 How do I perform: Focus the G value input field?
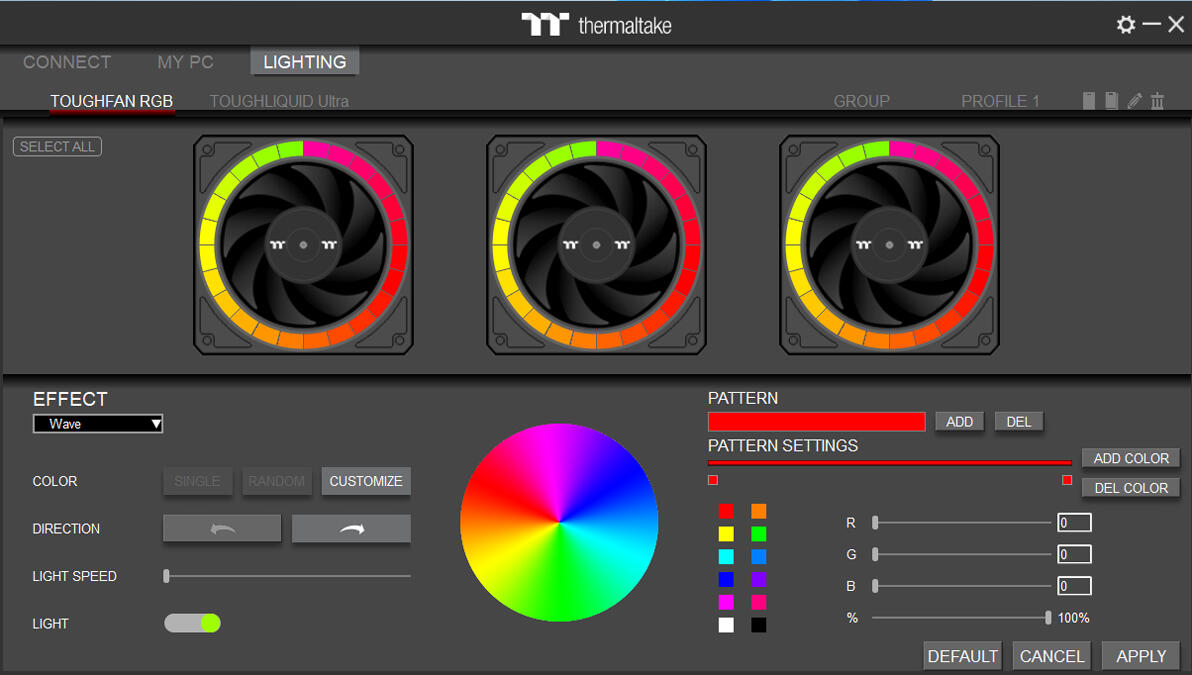click(x=1074, y=555)
